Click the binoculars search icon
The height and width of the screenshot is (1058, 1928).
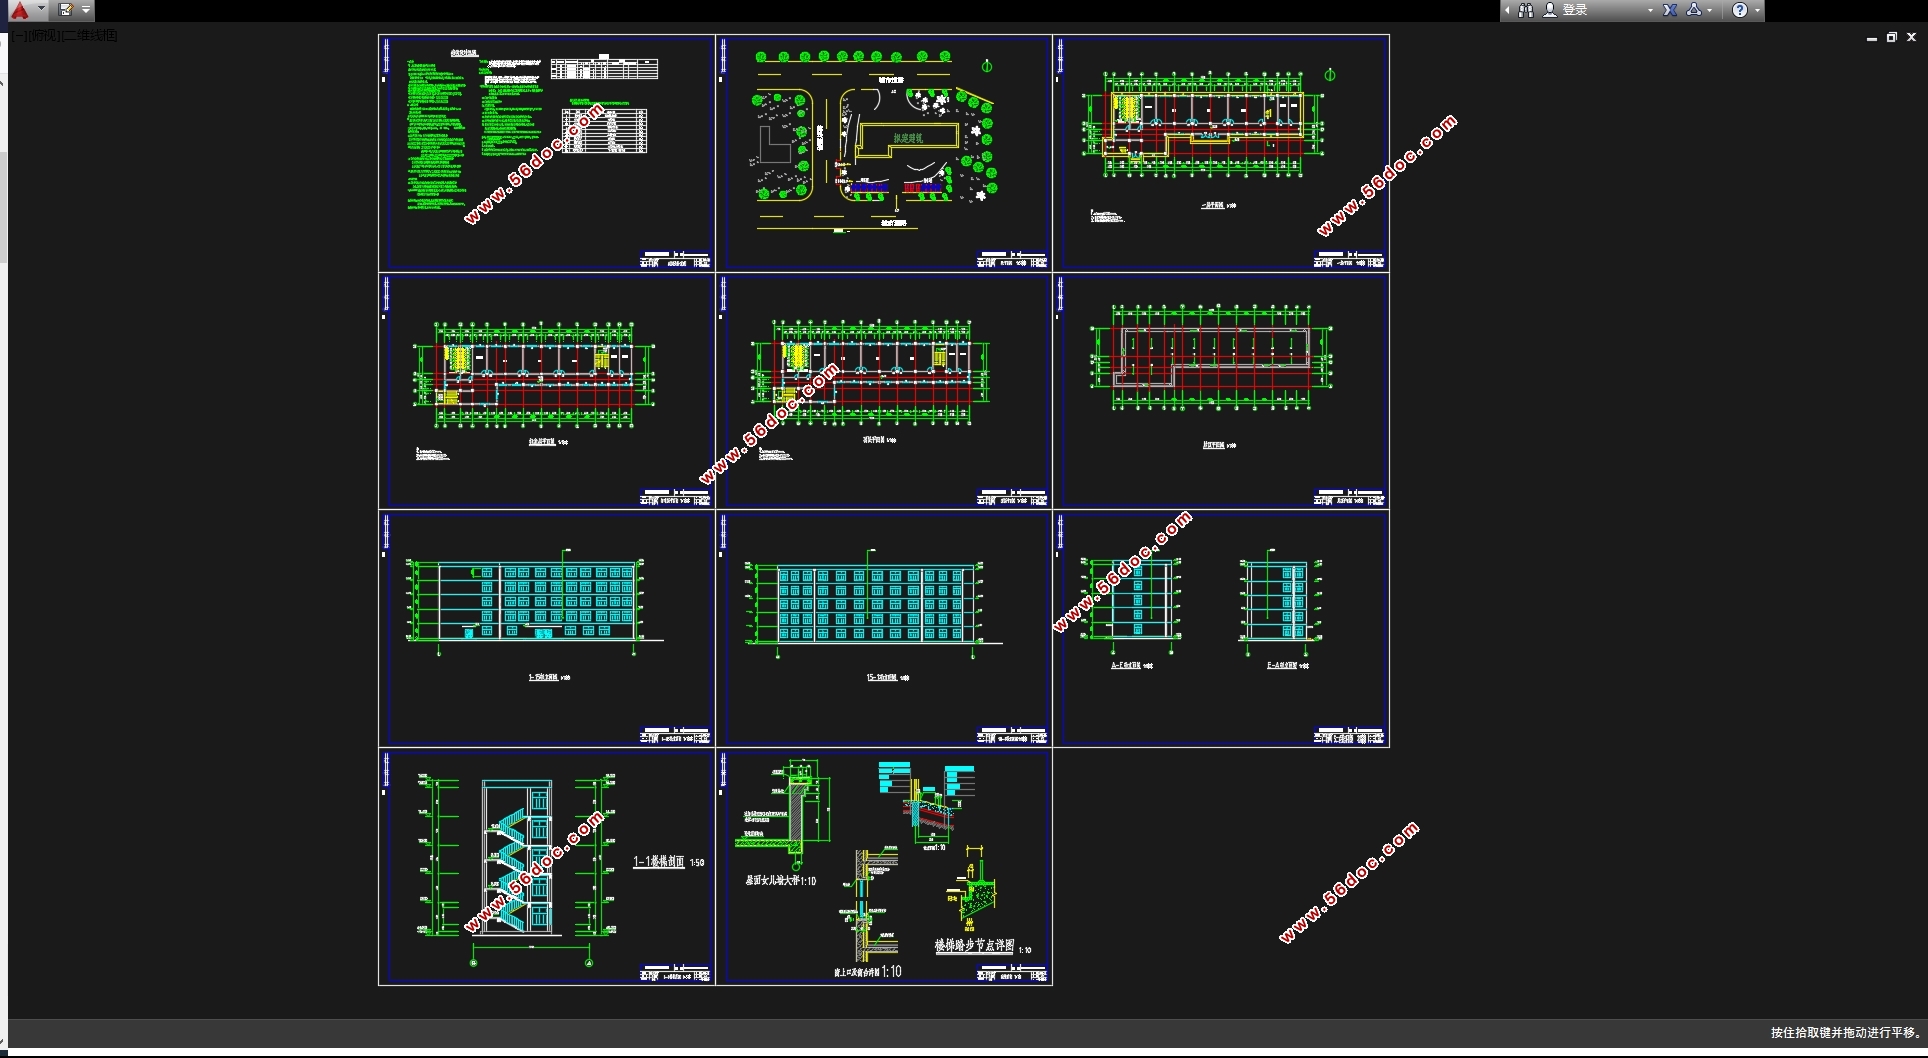tap(1526, 10)
